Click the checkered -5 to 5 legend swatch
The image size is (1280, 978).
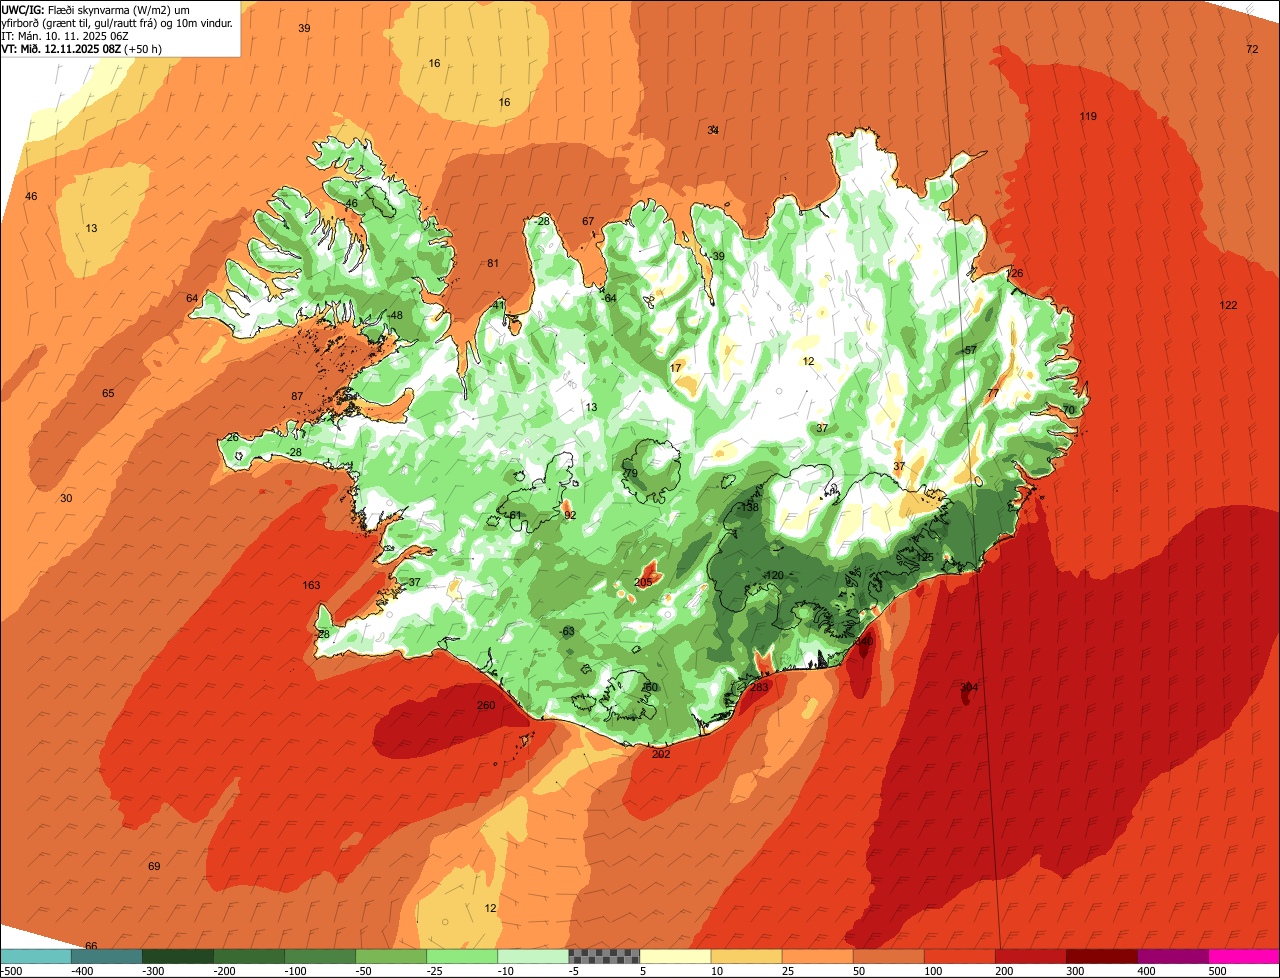pyautogui.click(x=604, y=955)
